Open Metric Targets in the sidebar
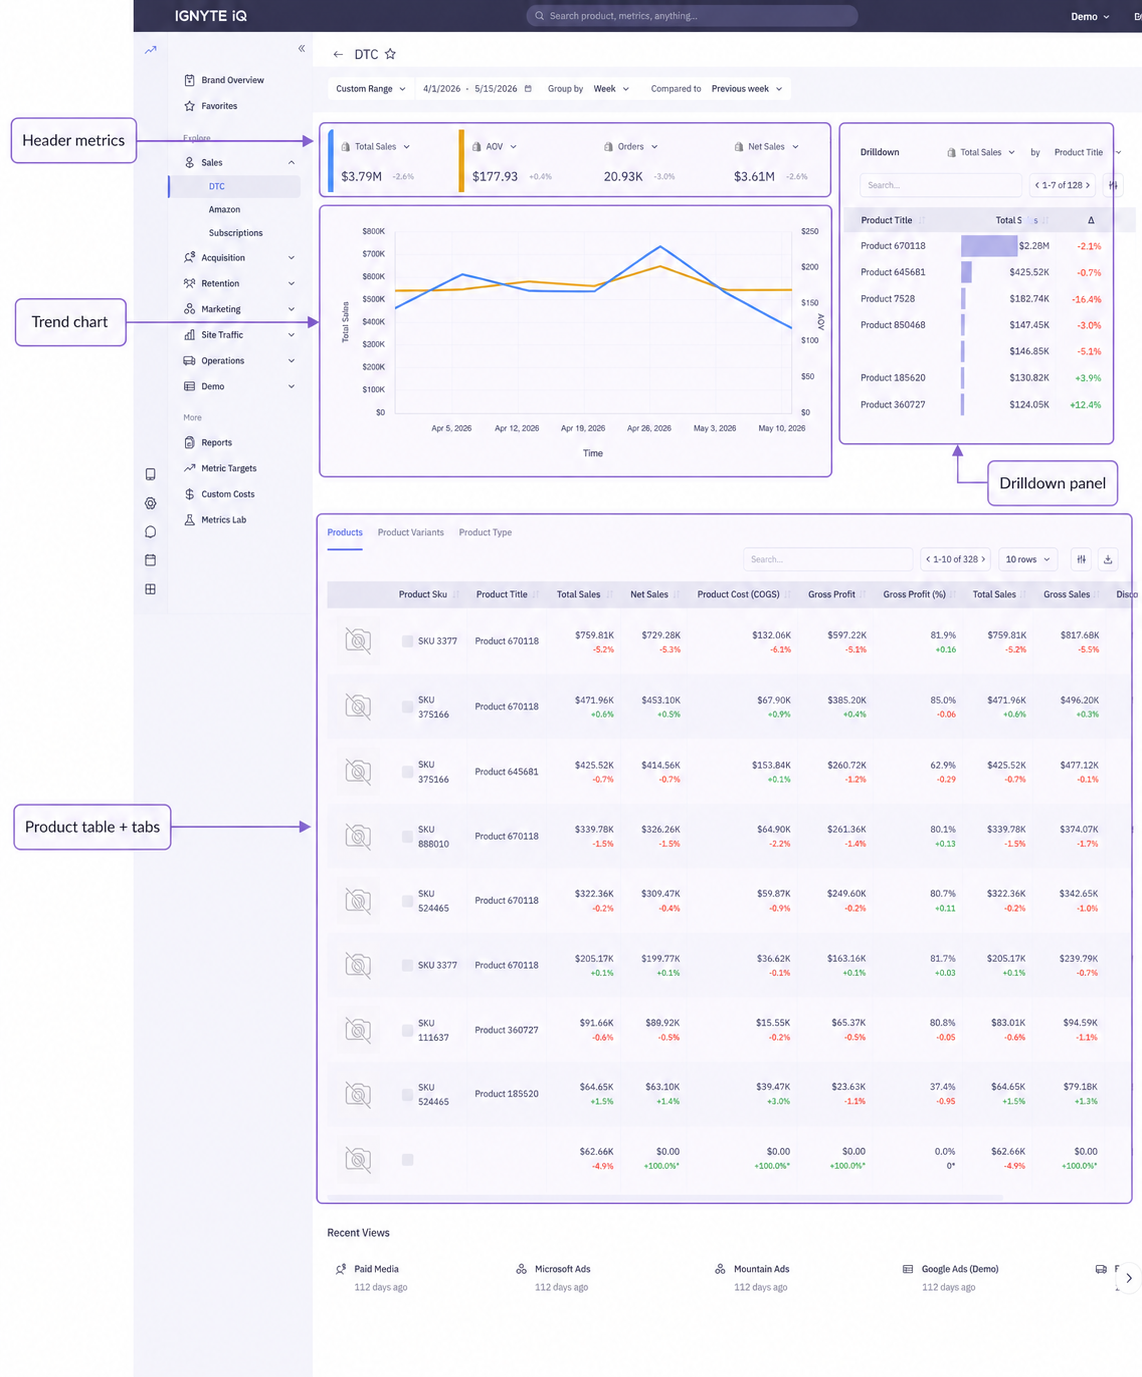The image size is (1142, 1377). click(x=228, y=469)
